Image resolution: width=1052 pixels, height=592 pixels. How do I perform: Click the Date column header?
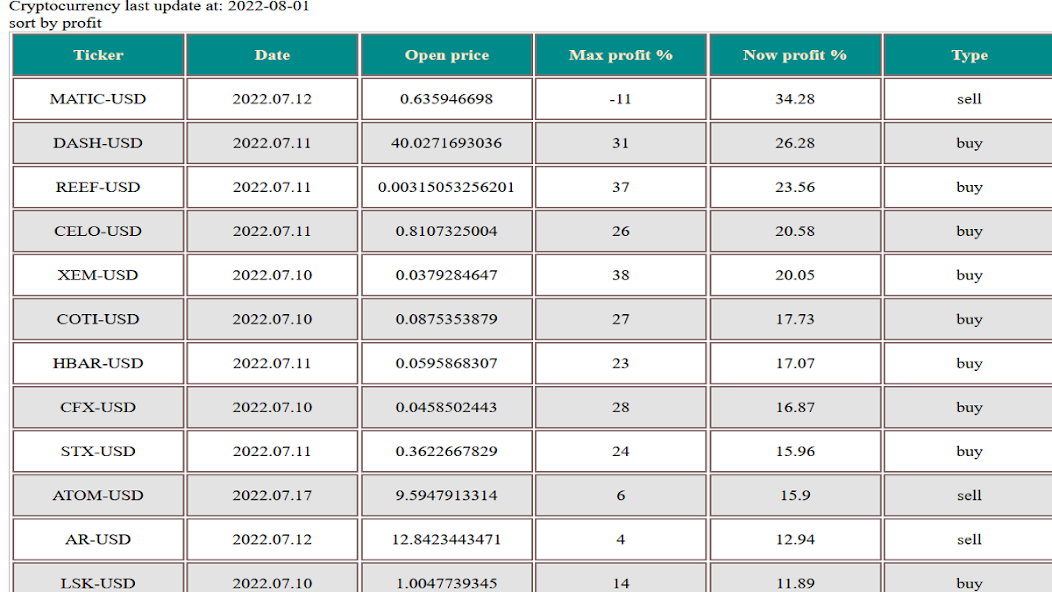[x=272, y=55]
